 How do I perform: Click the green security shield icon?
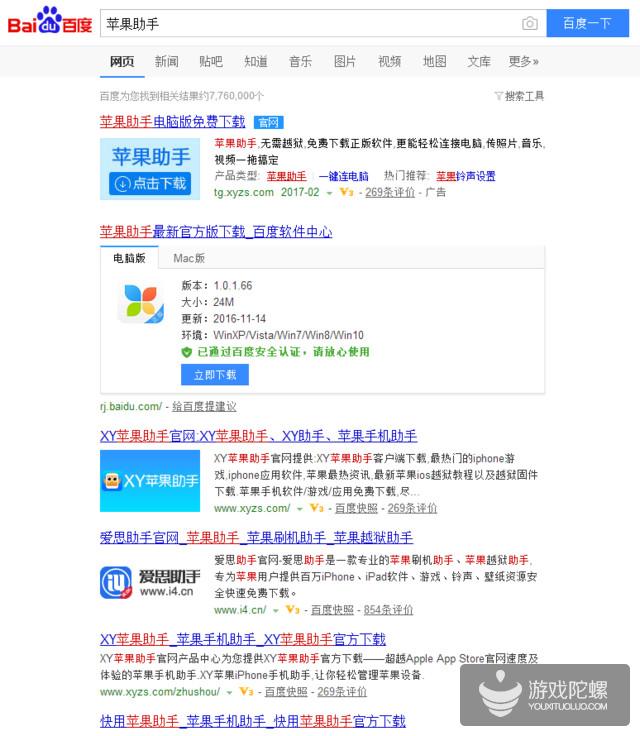click(x=187, y=352)
